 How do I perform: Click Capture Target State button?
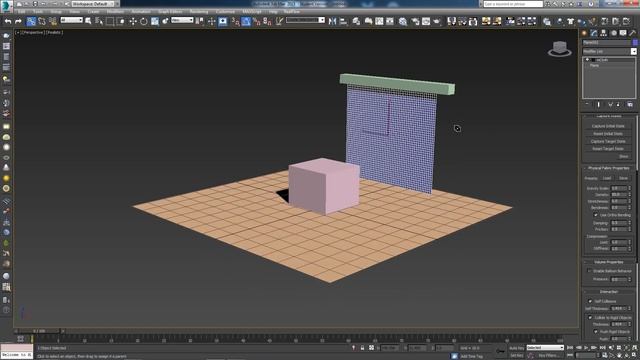click(x=608, y=141)
